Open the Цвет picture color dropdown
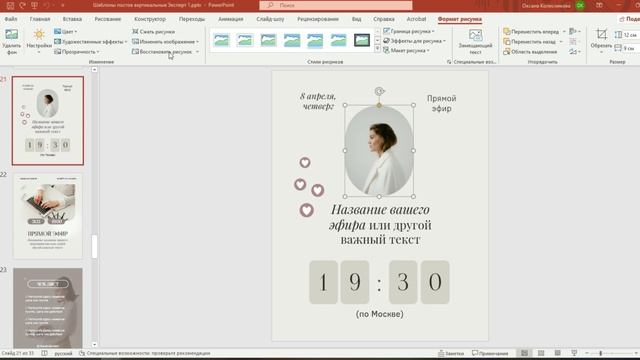 [66, 31]
